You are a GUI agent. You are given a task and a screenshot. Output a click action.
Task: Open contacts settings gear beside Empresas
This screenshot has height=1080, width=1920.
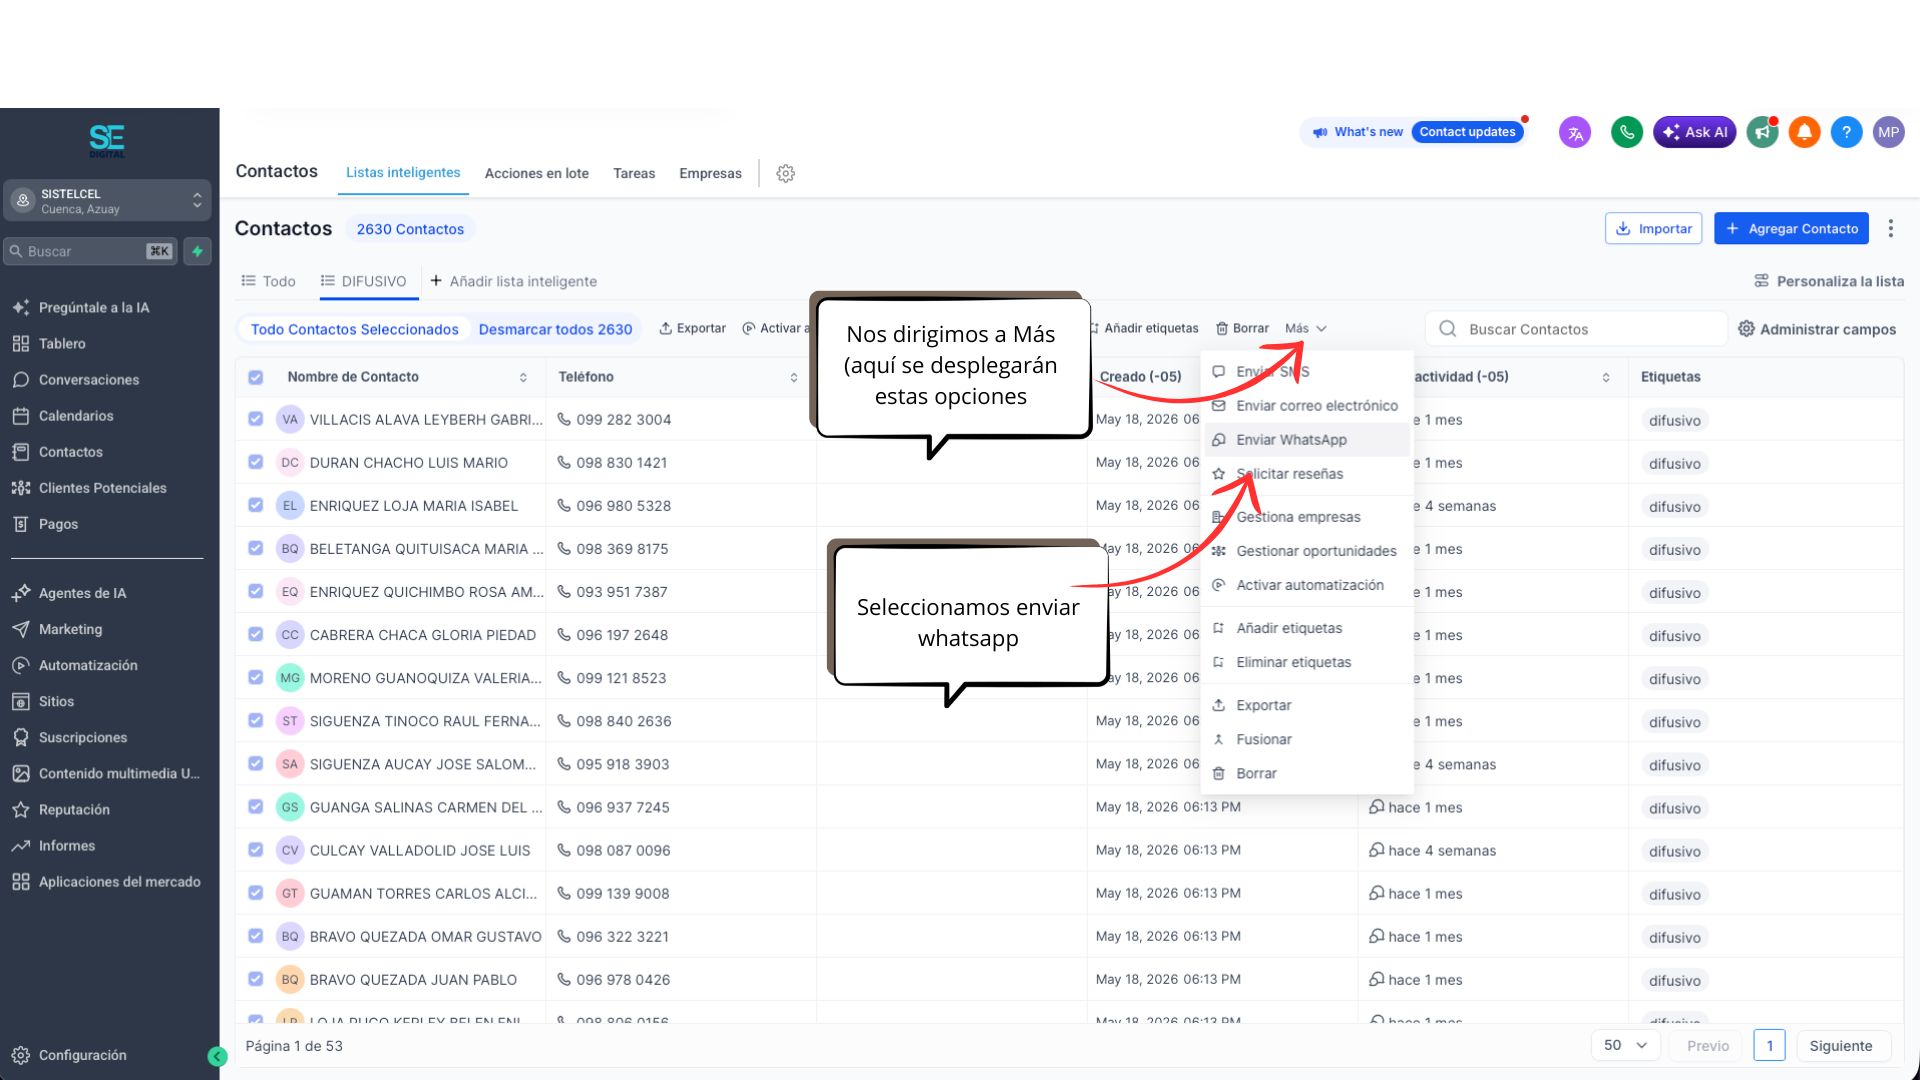(x=786, y=173)
